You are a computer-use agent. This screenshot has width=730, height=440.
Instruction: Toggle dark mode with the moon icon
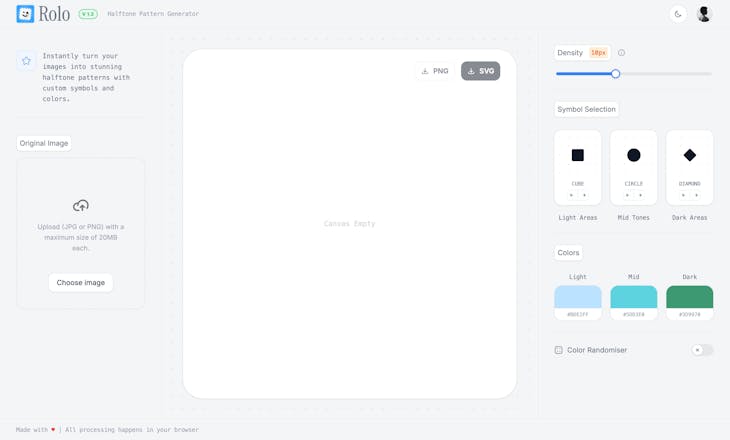[x=678, y=14]
